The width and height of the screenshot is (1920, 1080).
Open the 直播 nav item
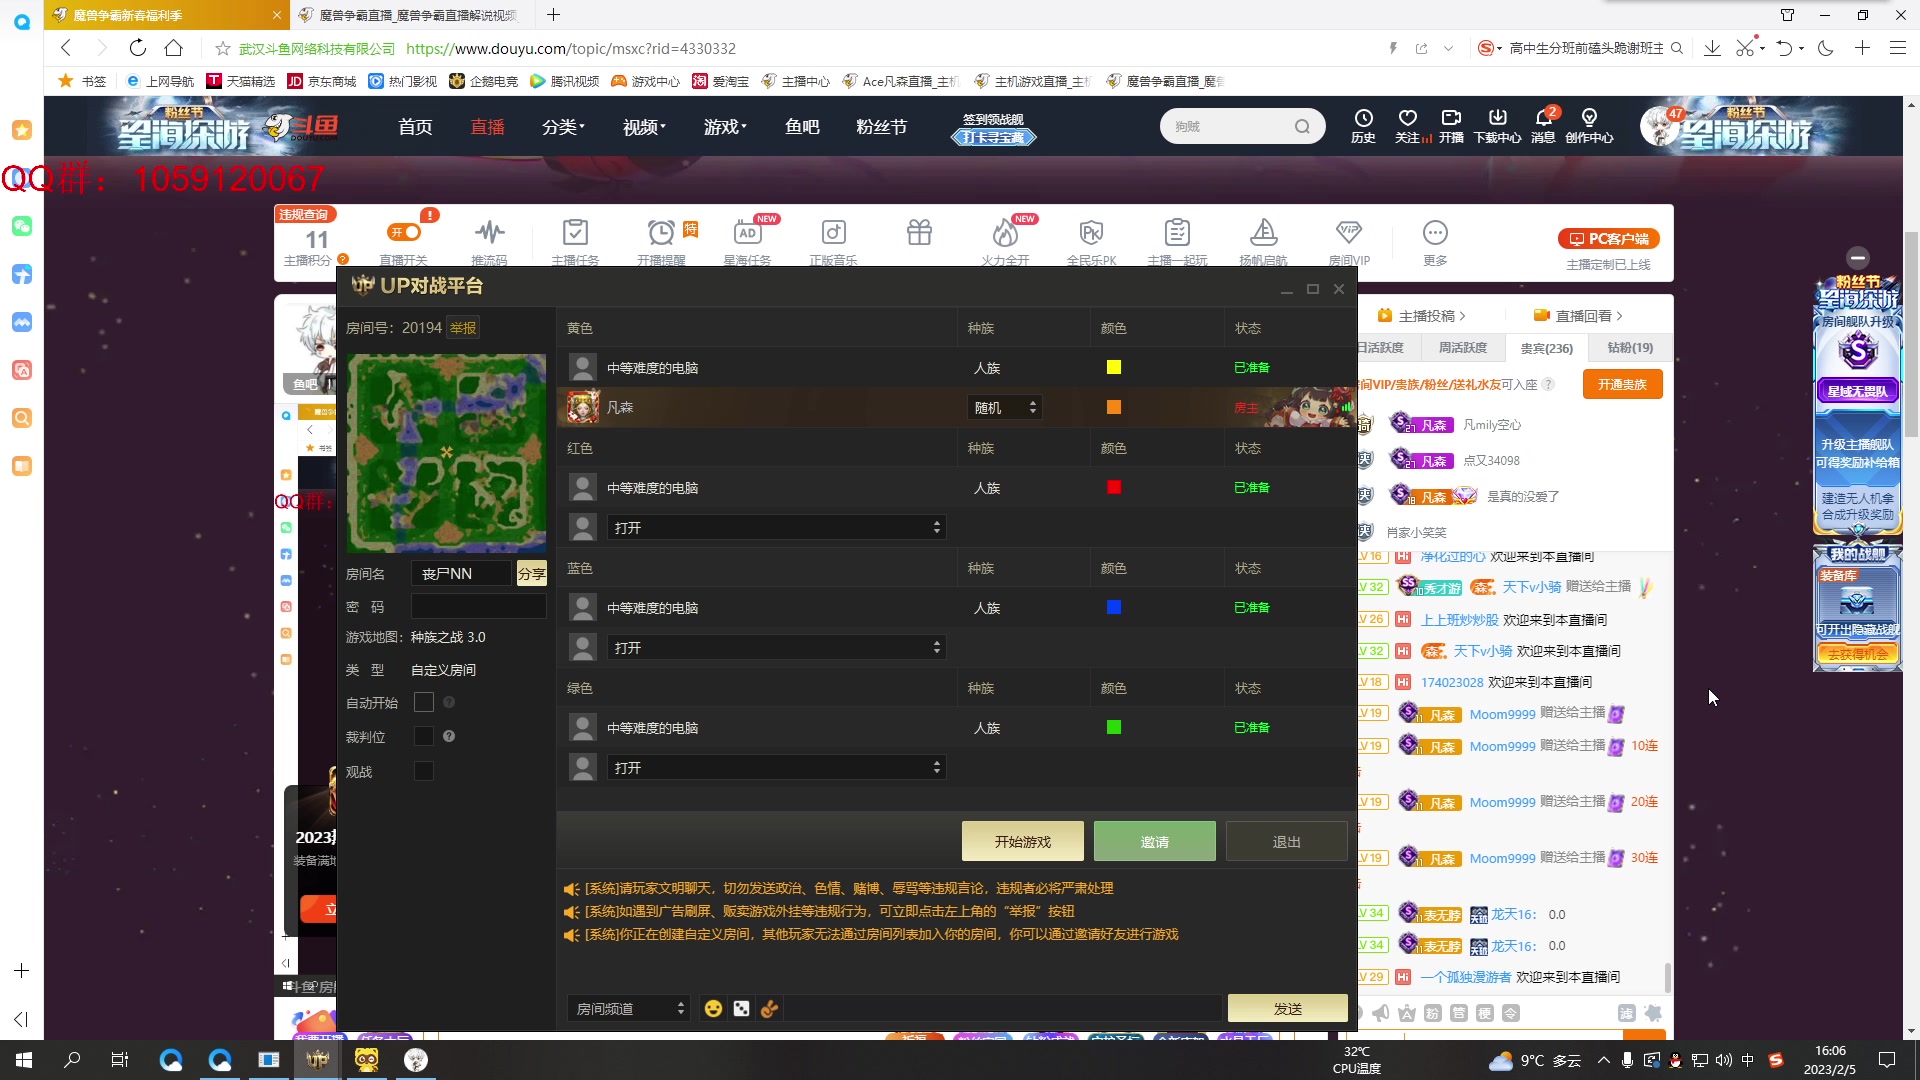click(x=488, y=127)
